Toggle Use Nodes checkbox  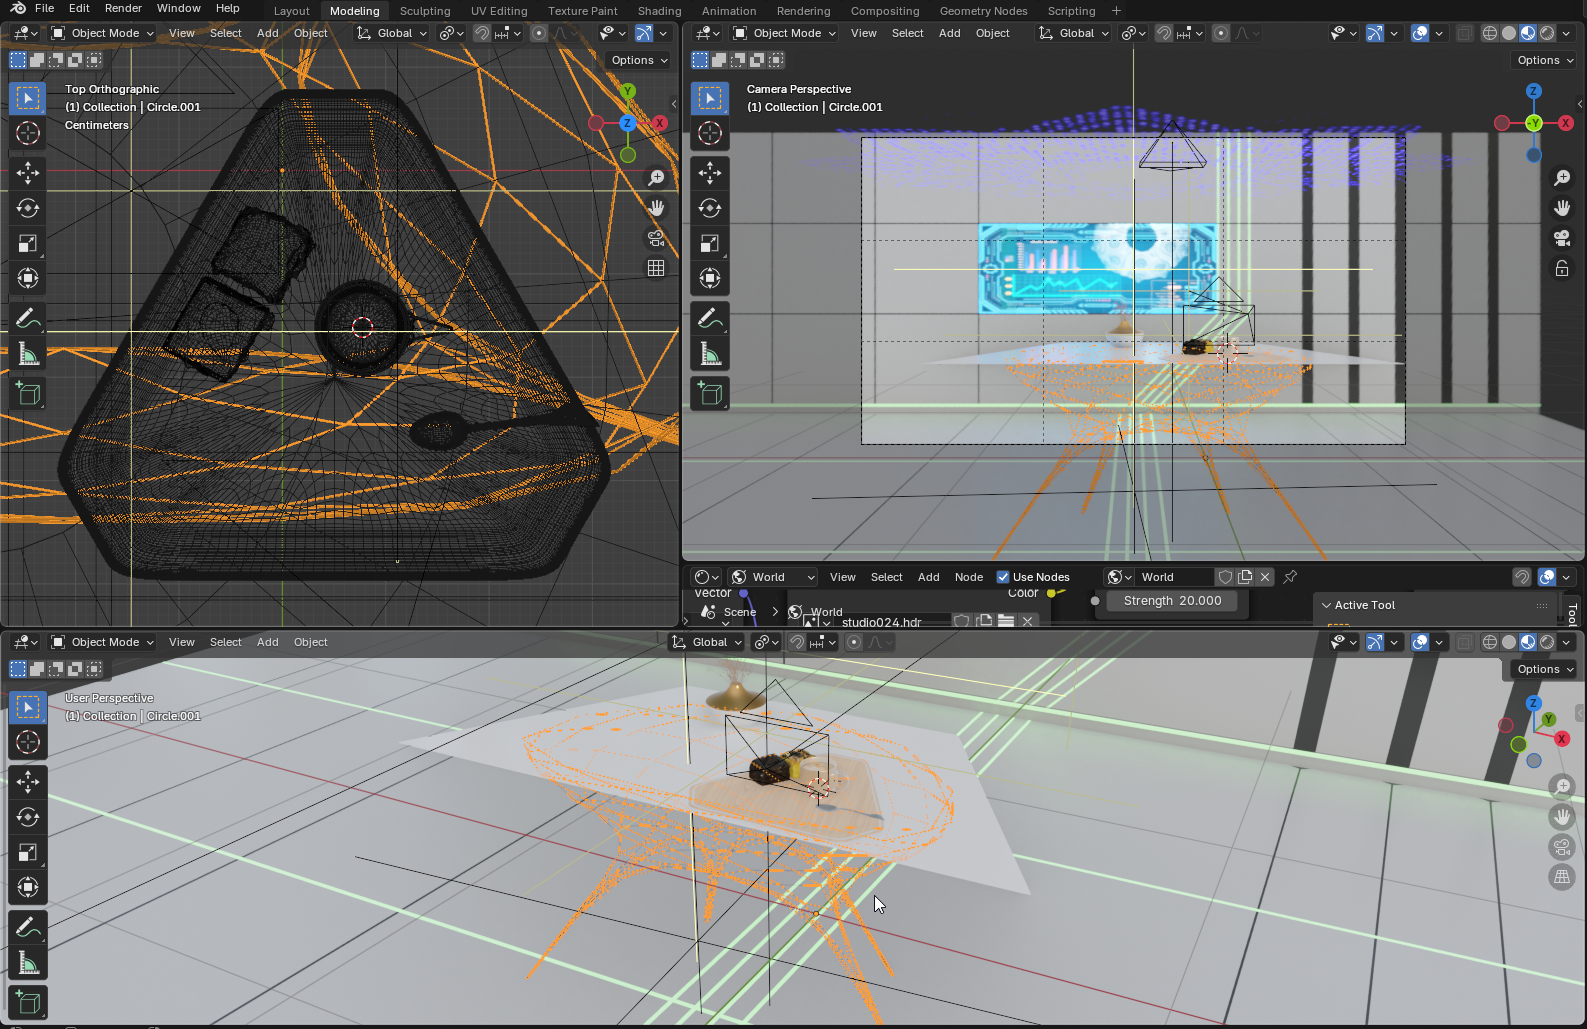[1003, 577]
